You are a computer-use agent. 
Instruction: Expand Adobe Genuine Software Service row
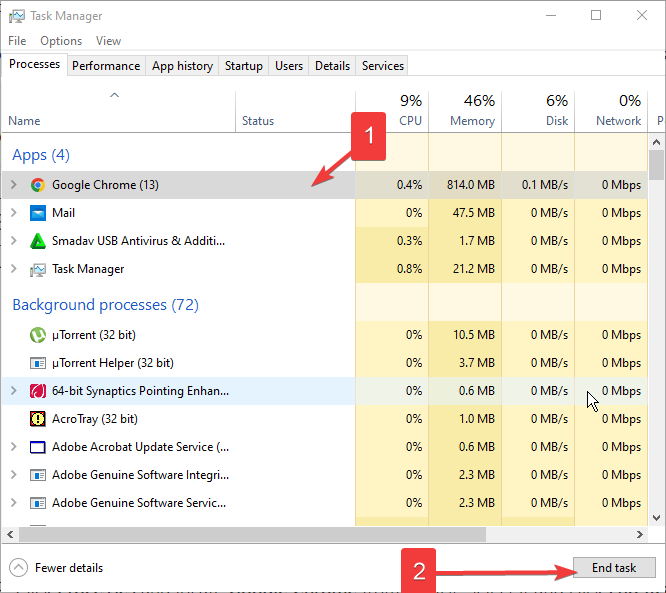point(14,503)
